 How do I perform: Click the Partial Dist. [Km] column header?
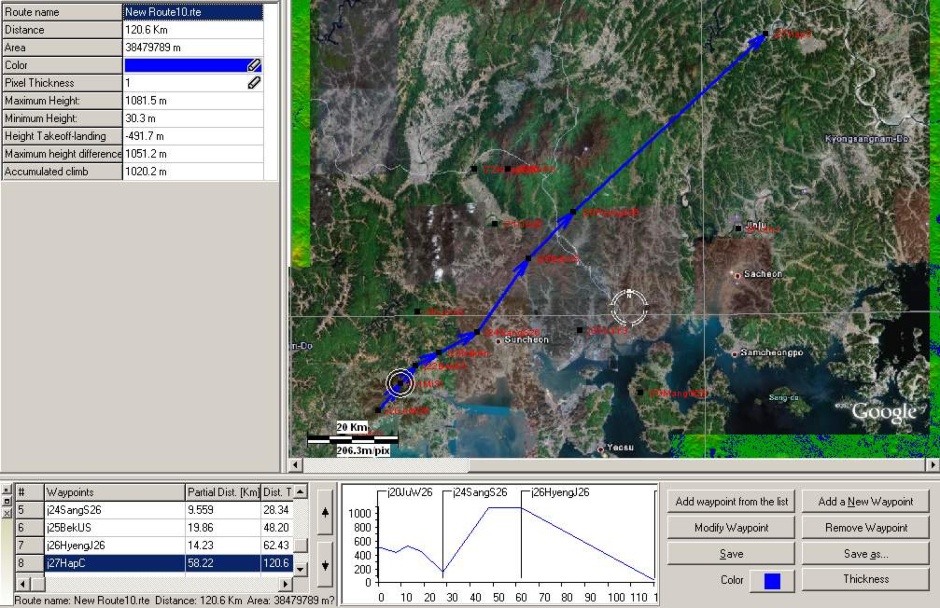[223, 492]
